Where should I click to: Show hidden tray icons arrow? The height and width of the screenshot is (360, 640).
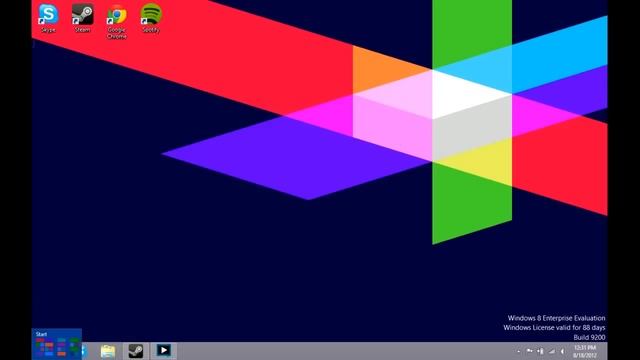518,351
